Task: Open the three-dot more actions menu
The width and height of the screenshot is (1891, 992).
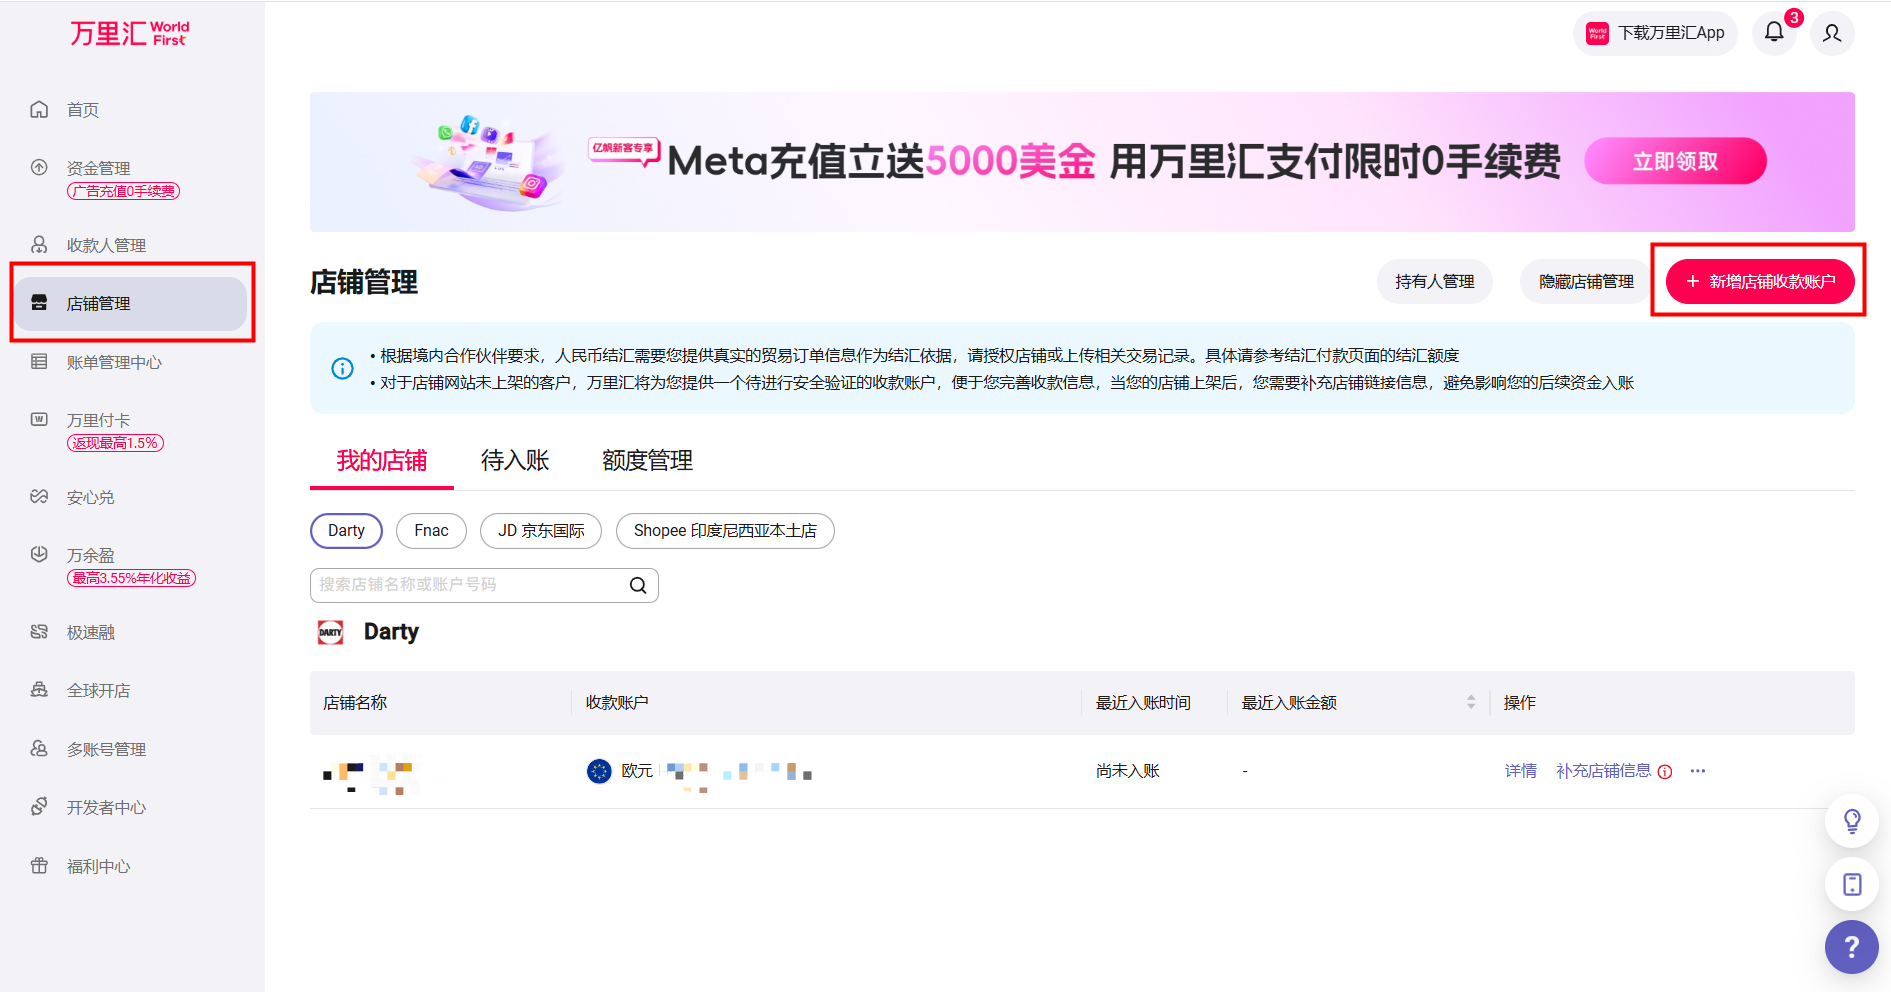Action: (x=1698, y=771)
